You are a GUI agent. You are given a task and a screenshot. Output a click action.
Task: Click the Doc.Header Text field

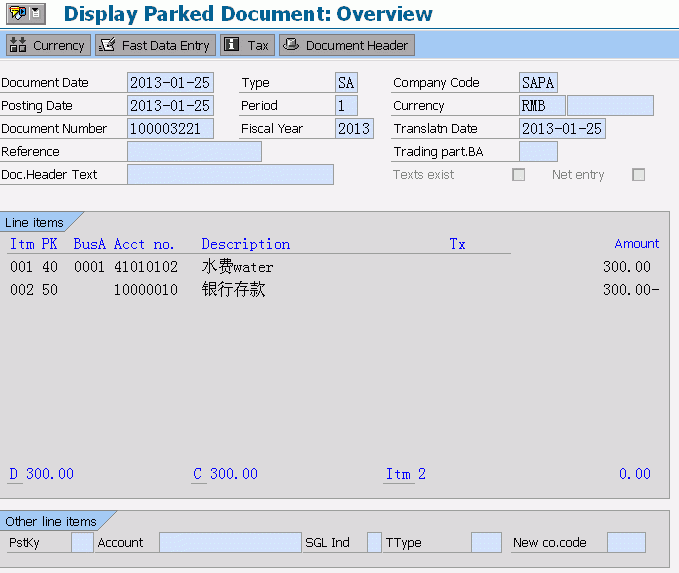[230, 174]
